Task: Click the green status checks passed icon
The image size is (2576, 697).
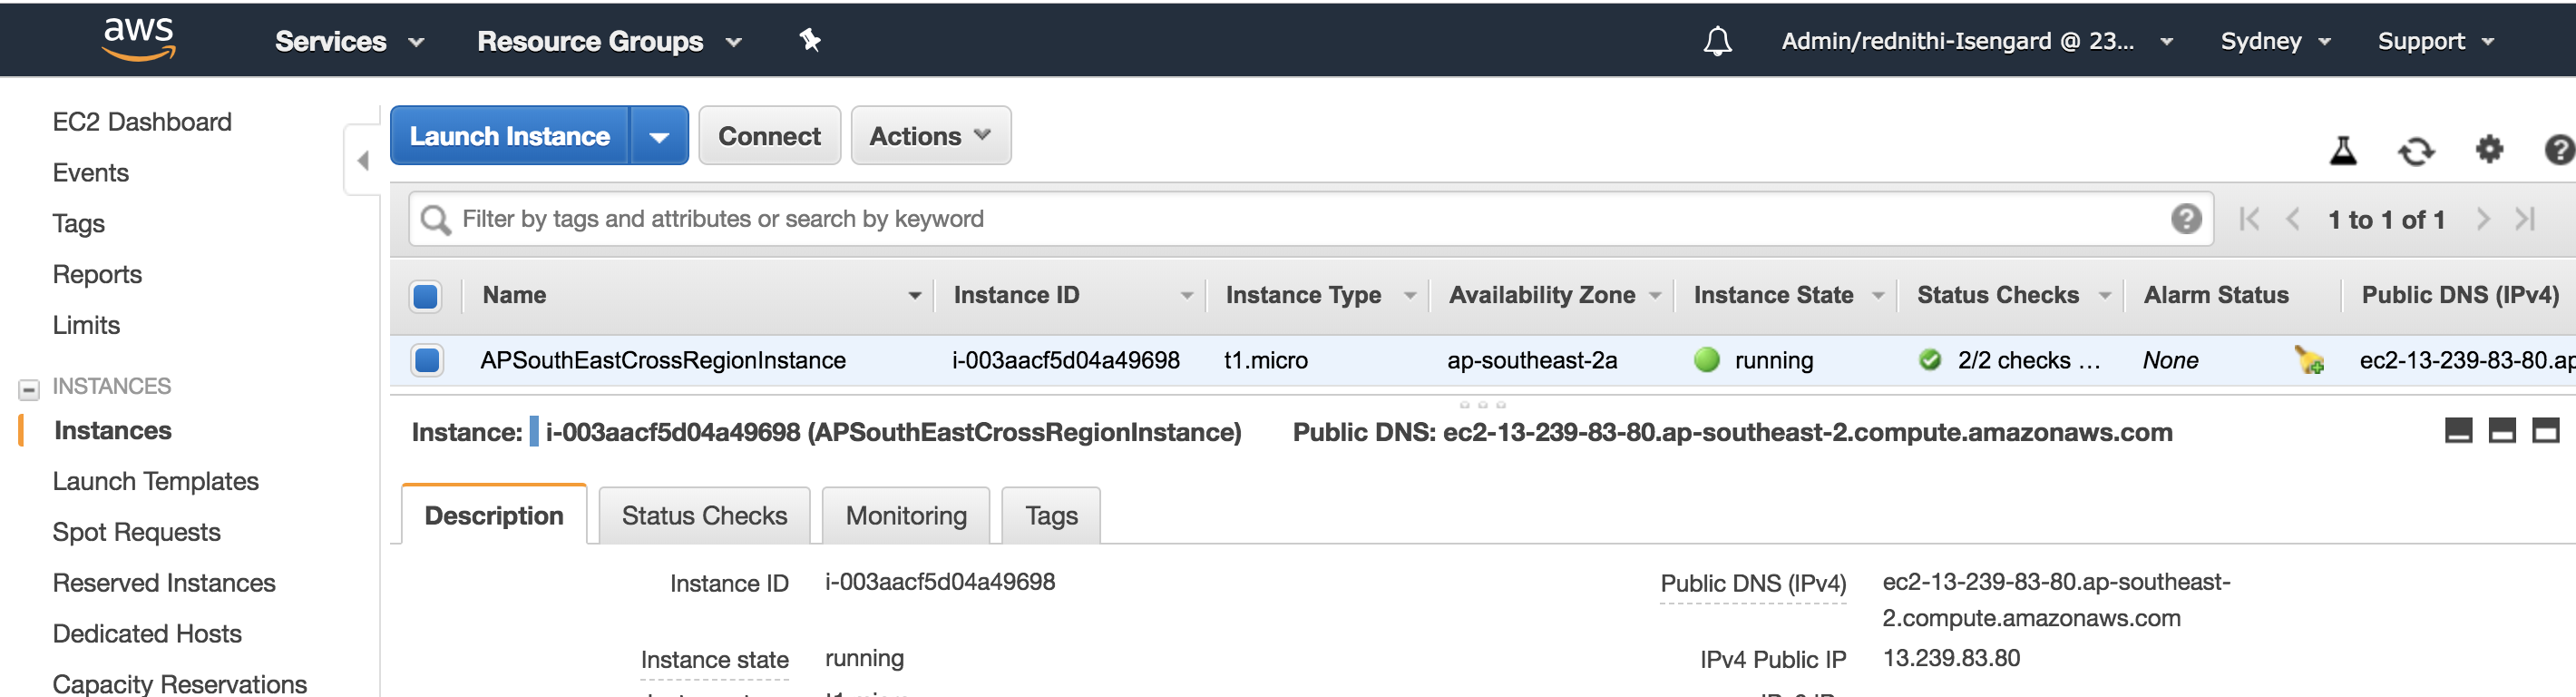Action: (x=1930, y=360)
